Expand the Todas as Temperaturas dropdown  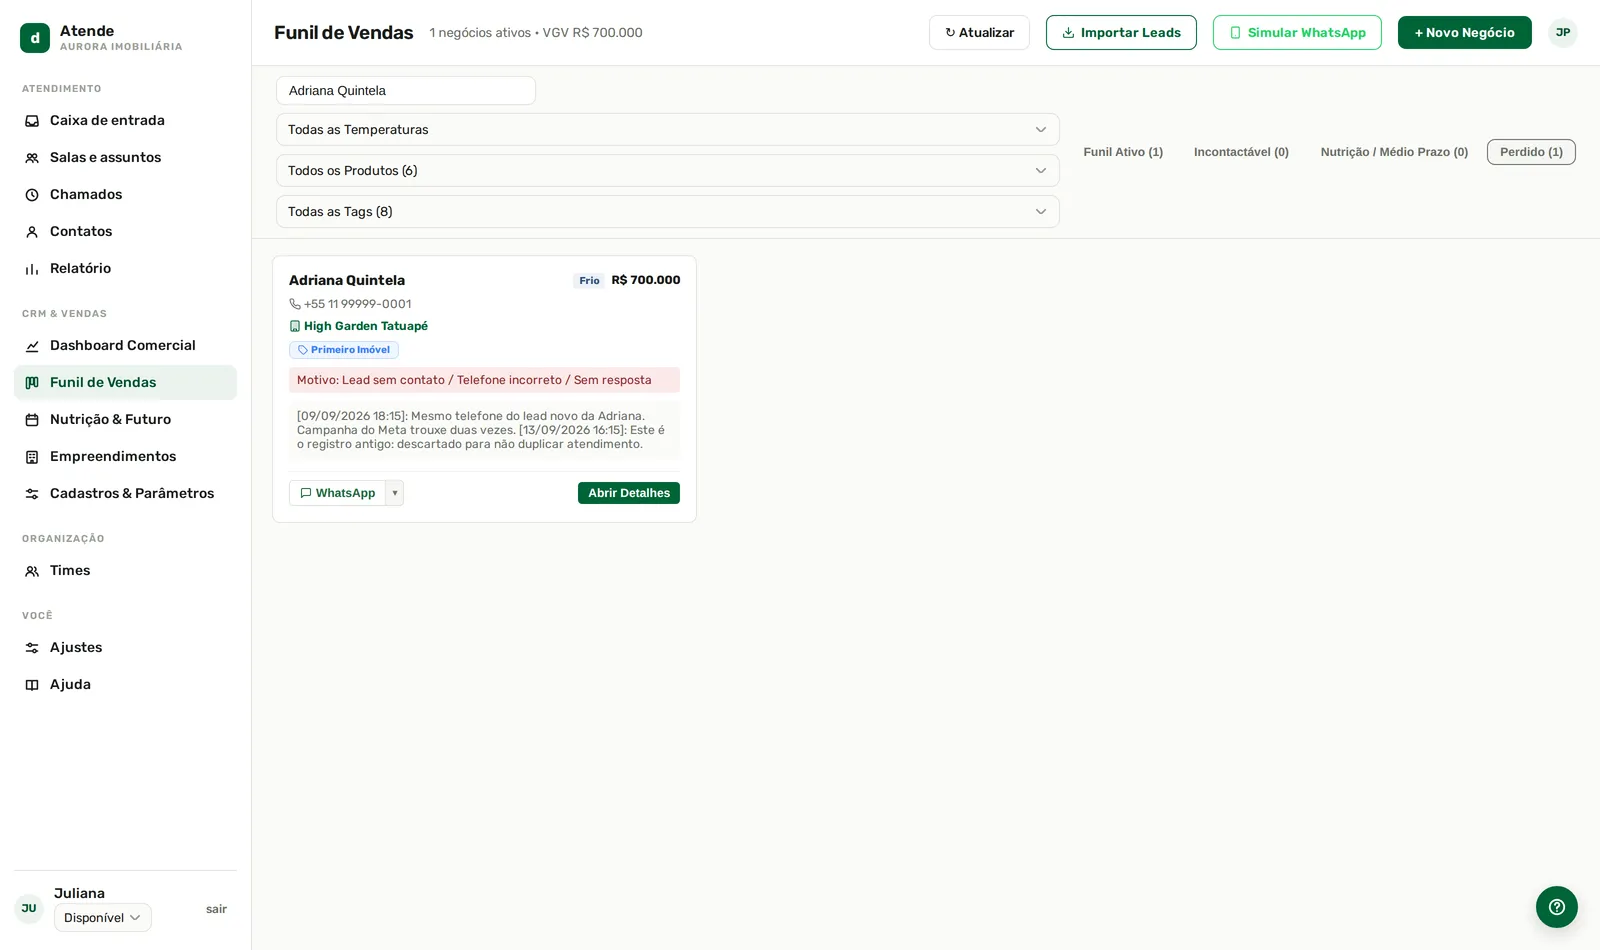(x=668, y=130)
